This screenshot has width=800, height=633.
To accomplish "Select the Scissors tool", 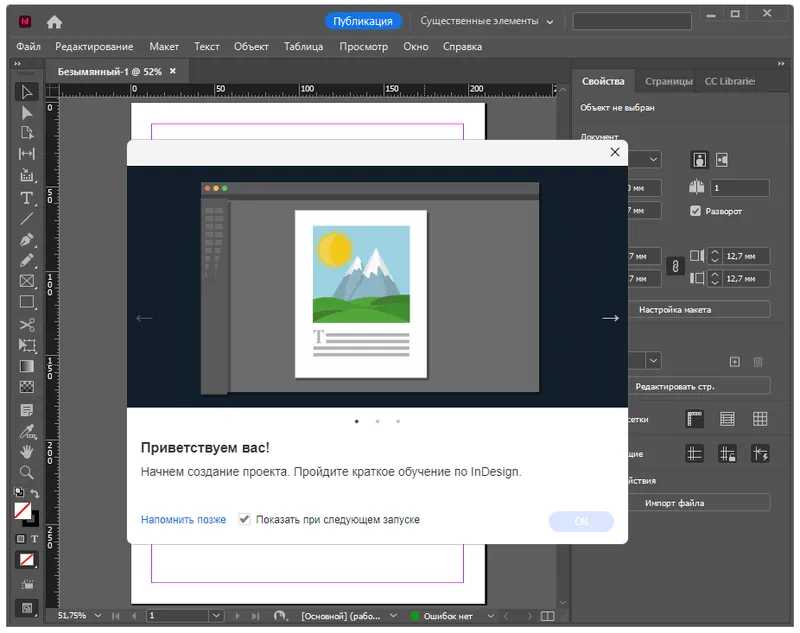I will [27, 324].
